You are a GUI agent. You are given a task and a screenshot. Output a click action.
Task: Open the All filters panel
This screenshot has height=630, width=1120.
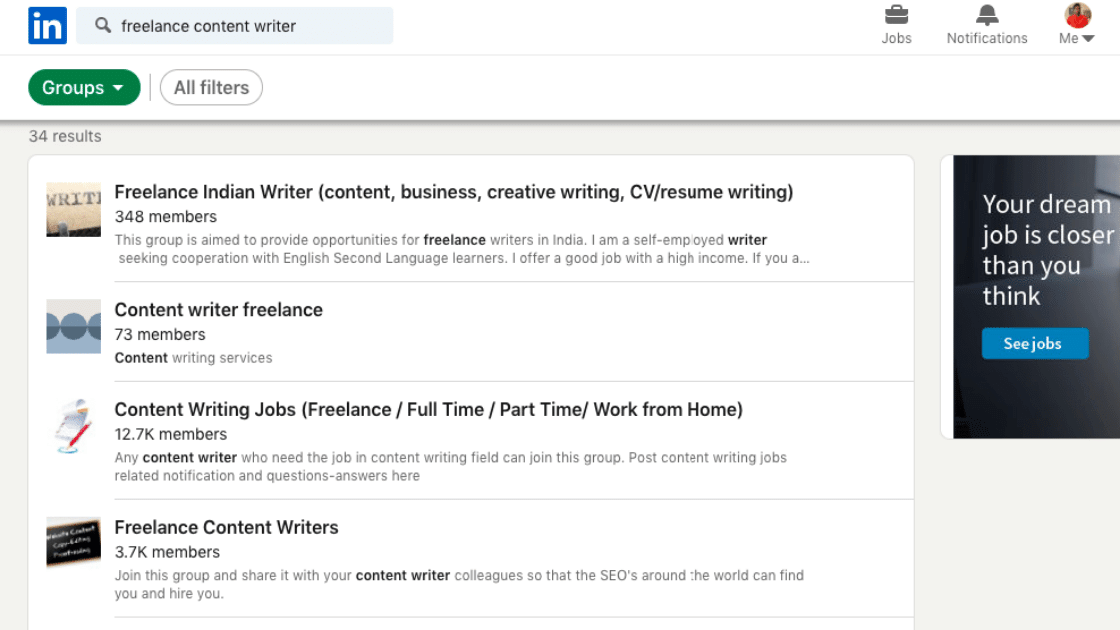[x=211, y=87]
